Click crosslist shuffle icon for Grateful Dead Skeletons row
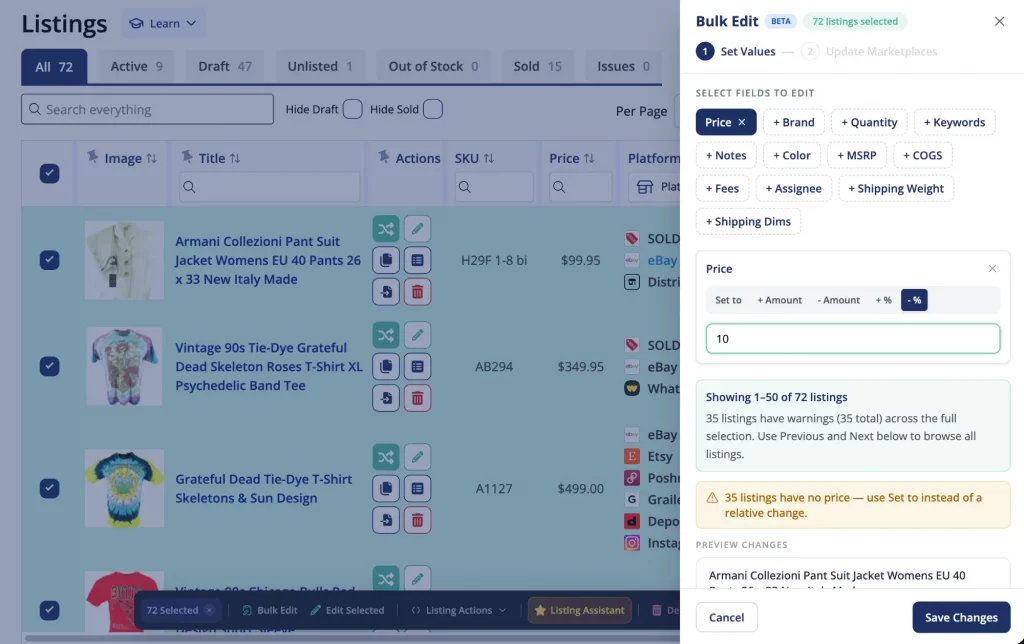Screen dimensions: 1024x644 (x=386, y=457)
